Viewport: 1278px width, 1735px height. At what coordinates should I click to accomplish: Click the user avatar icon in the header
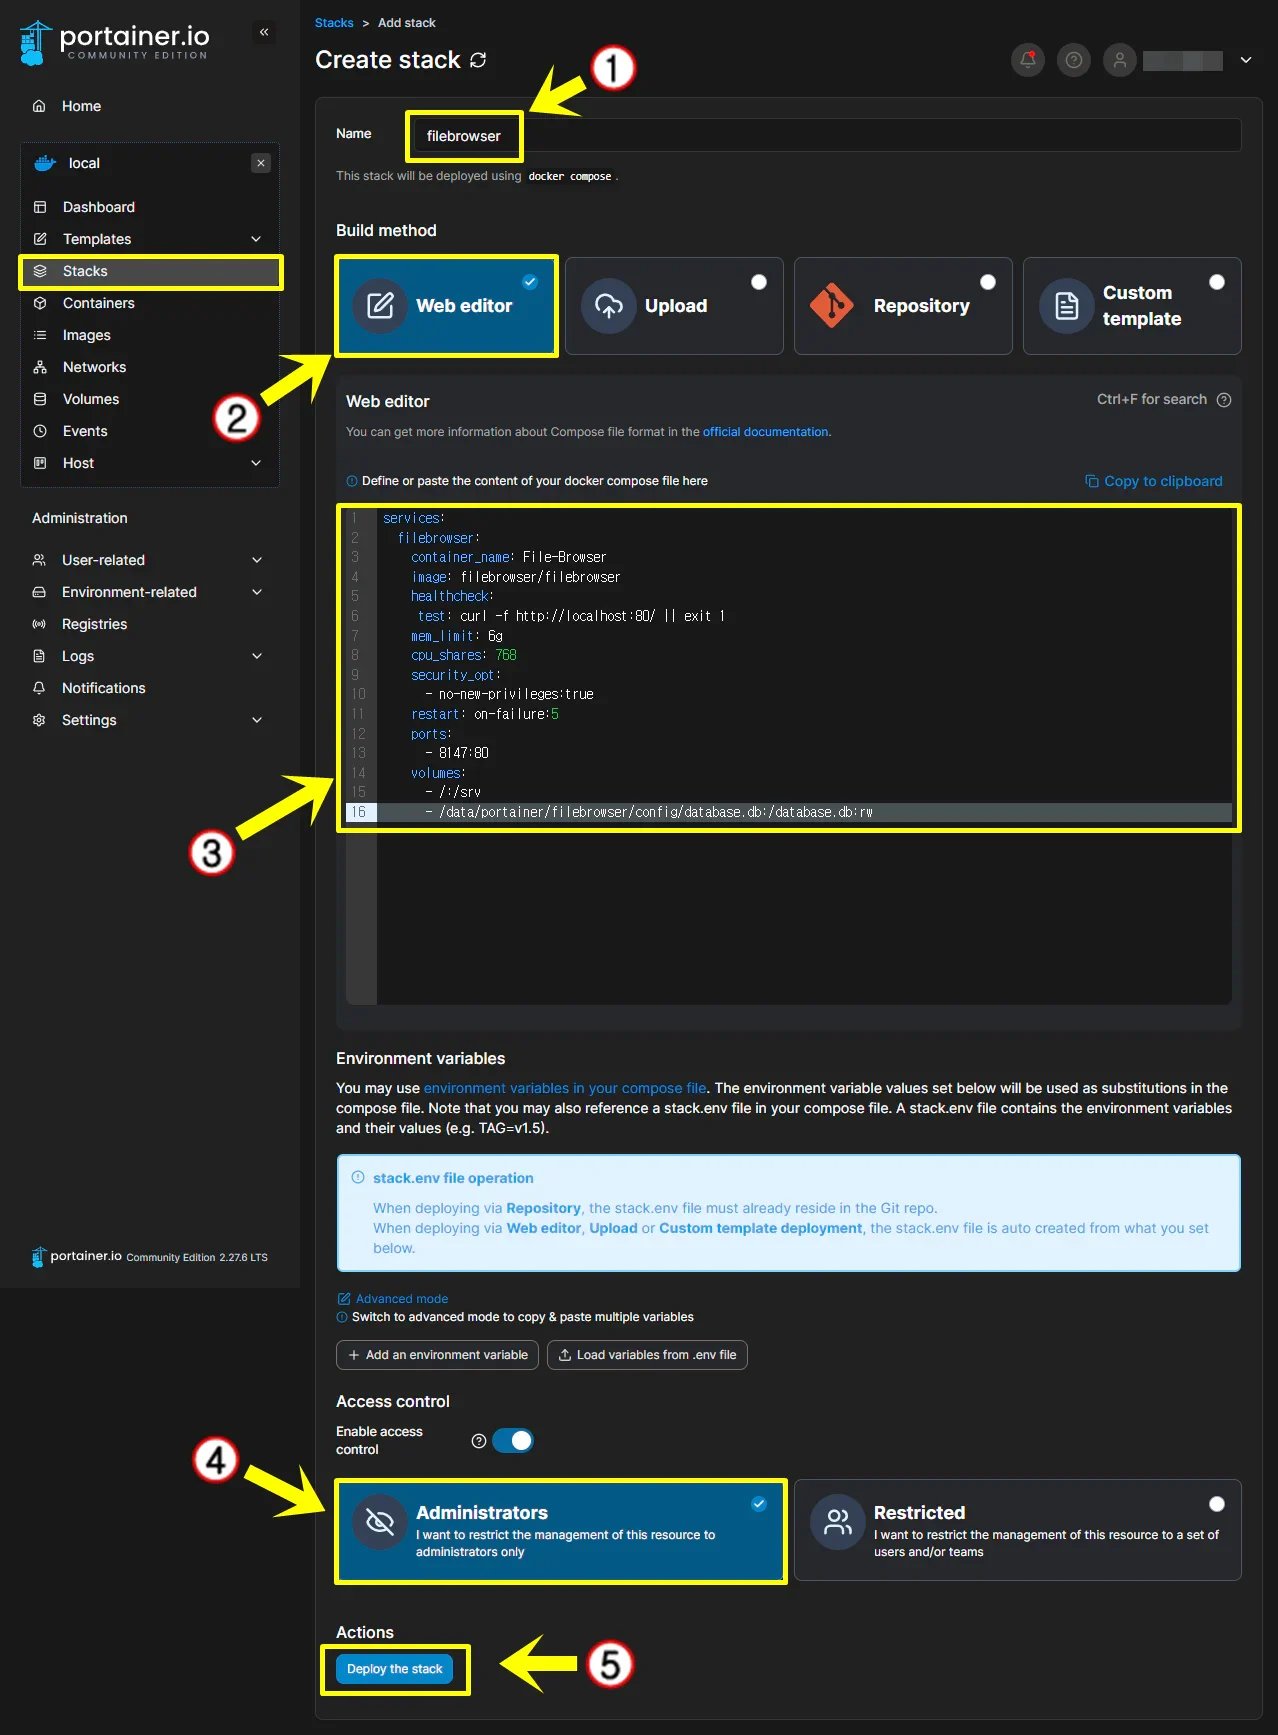1120,60
